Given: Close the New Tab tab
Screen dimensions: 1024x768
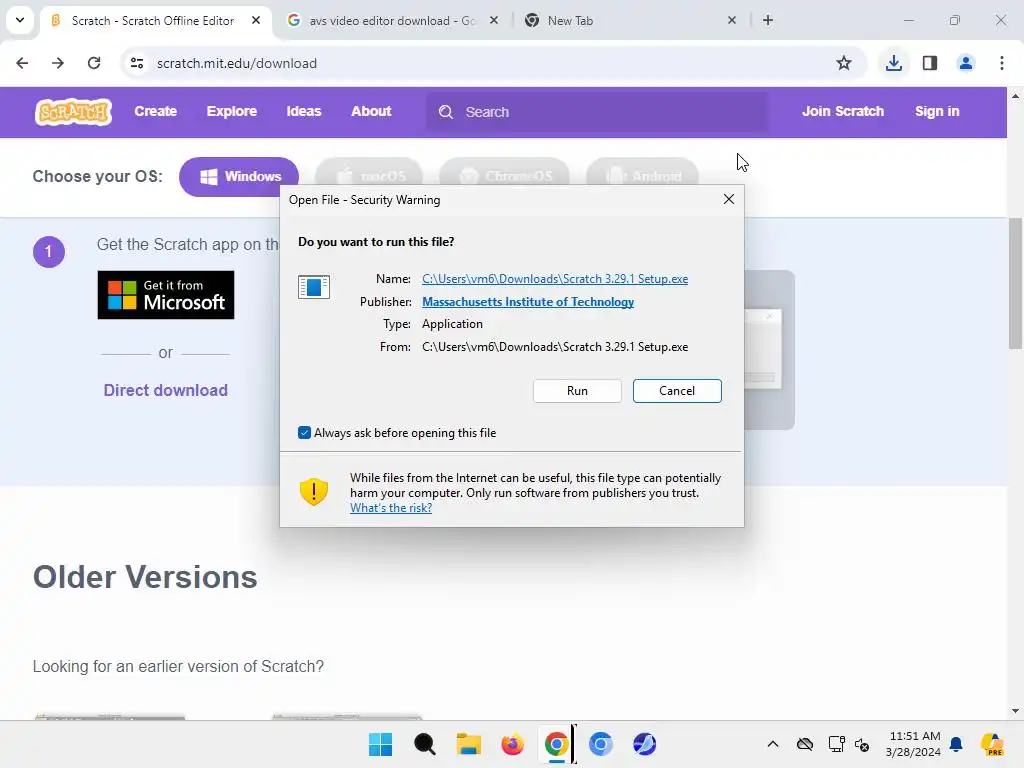Looking at the screenshot, I should [732, 20].
